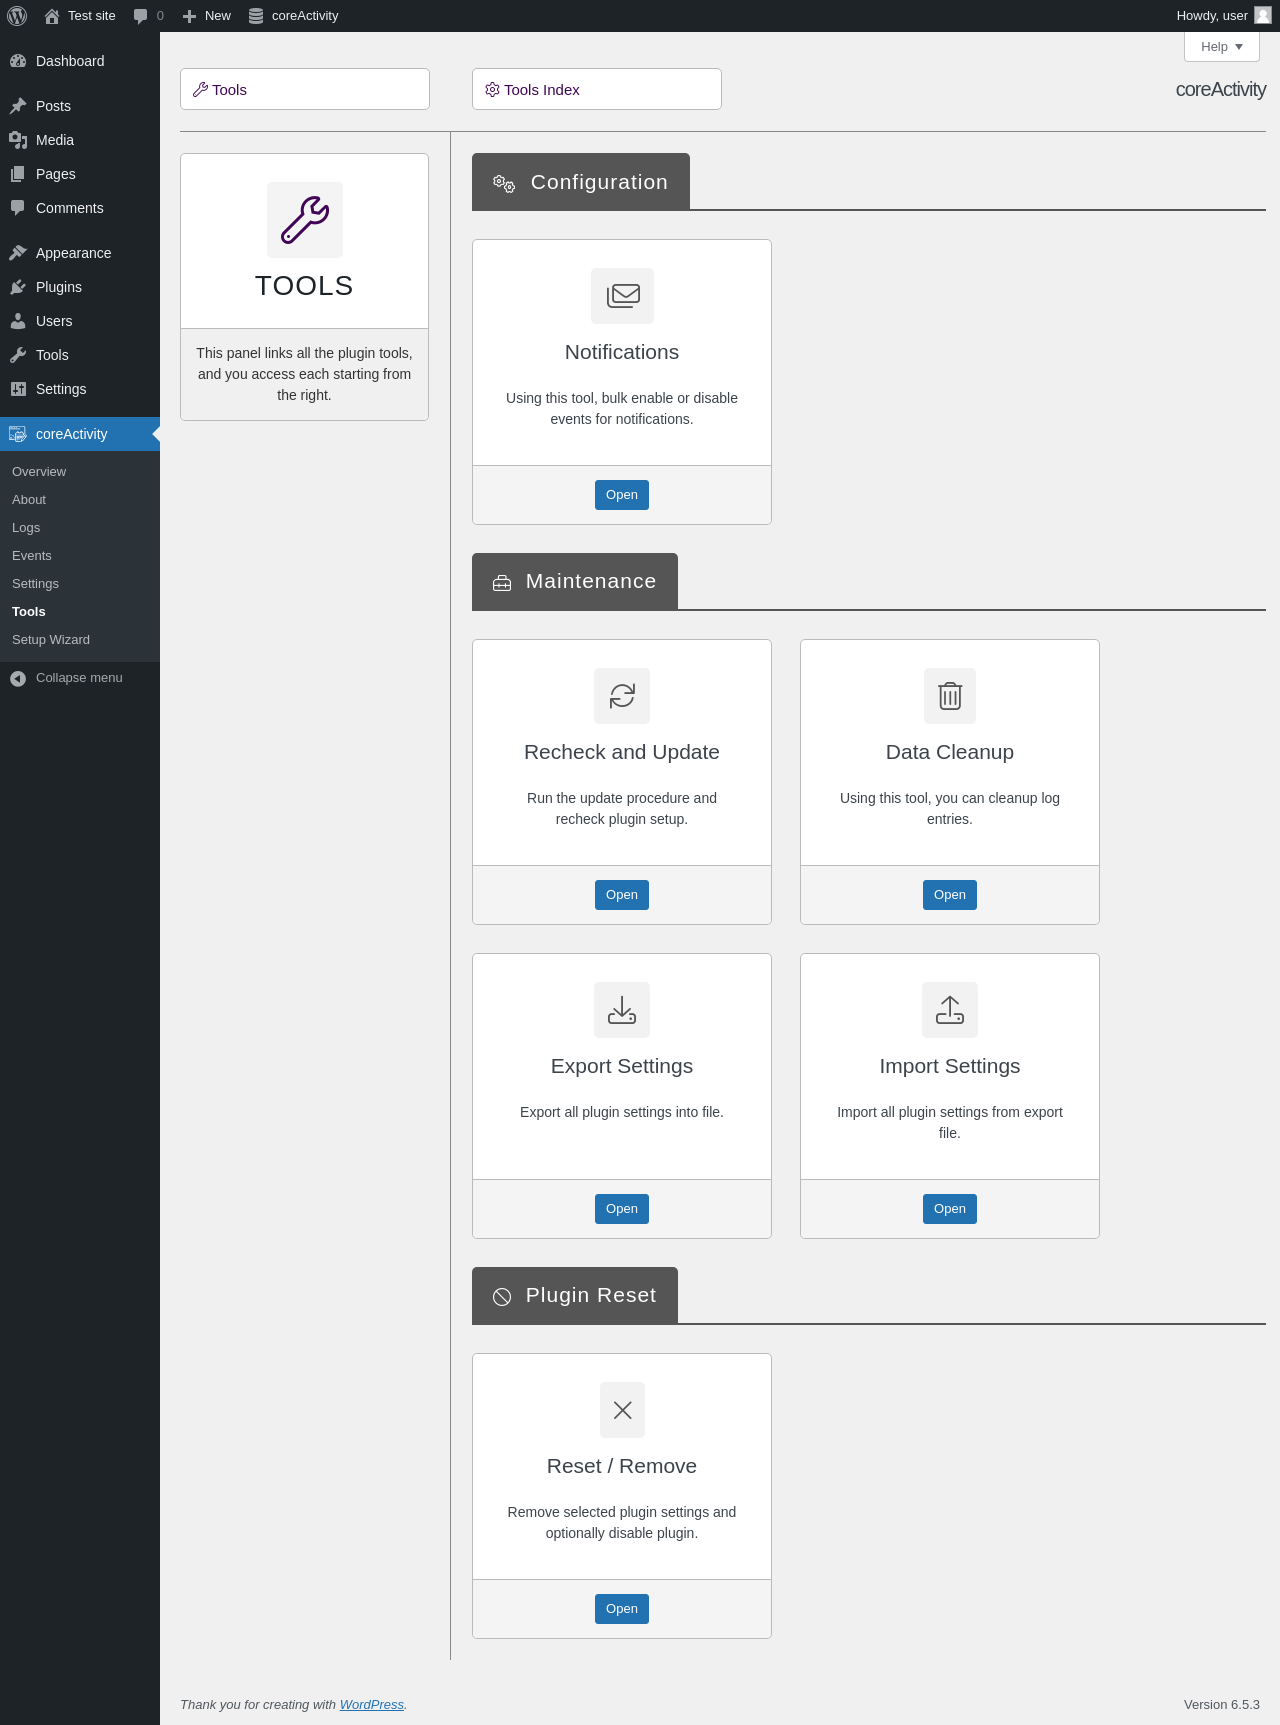Open the Recheck and Update tool

[622, 895]
